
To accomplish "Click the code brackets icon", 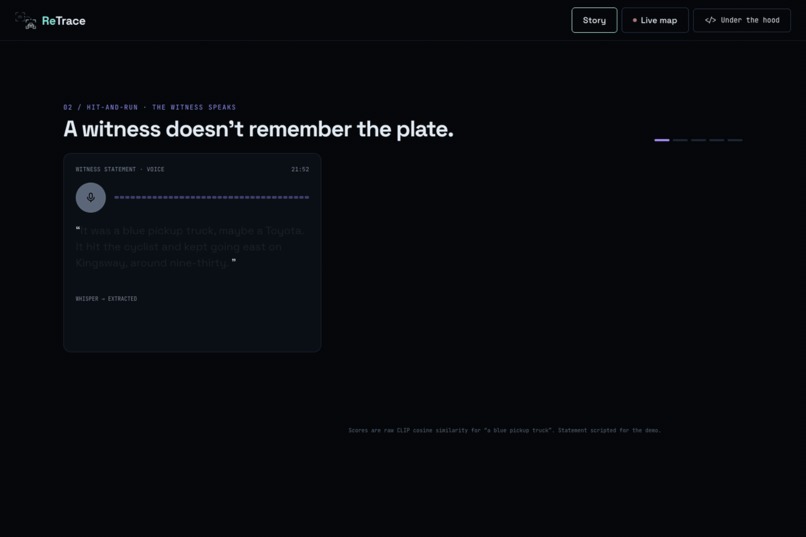I will (x=710, y=20).
